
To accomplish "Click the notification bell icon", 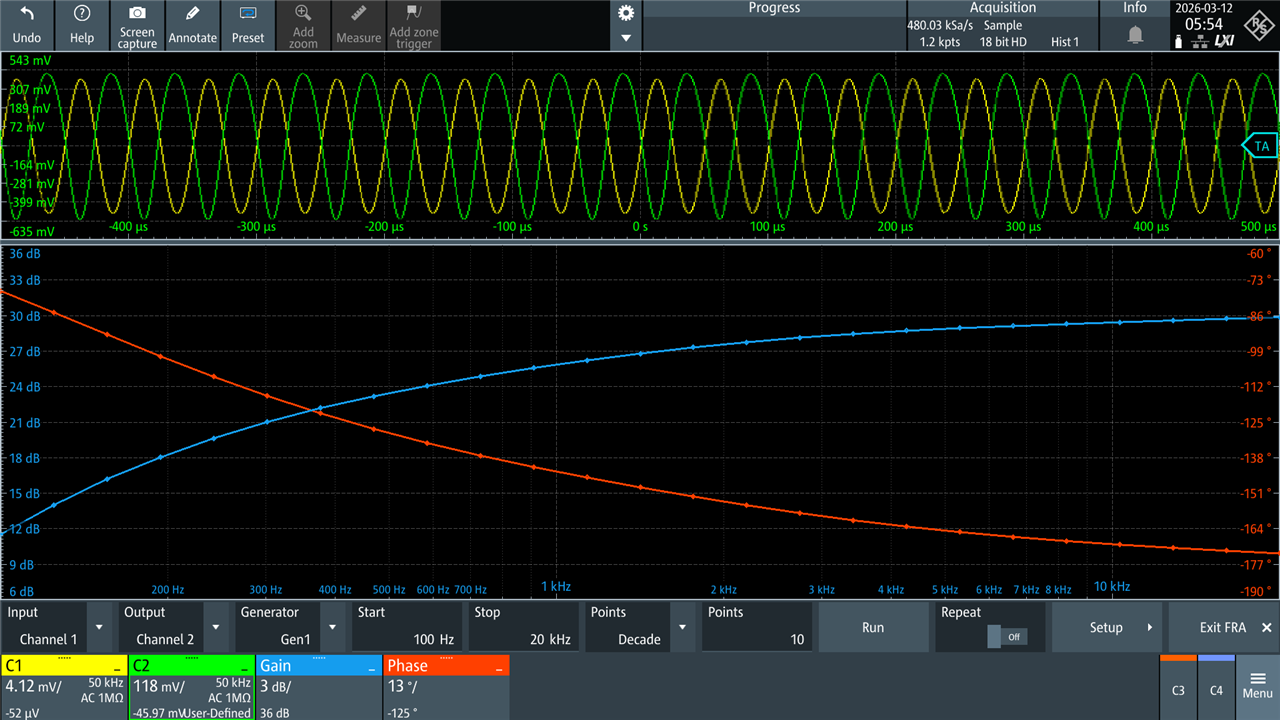I will (x=1135, y=35).
